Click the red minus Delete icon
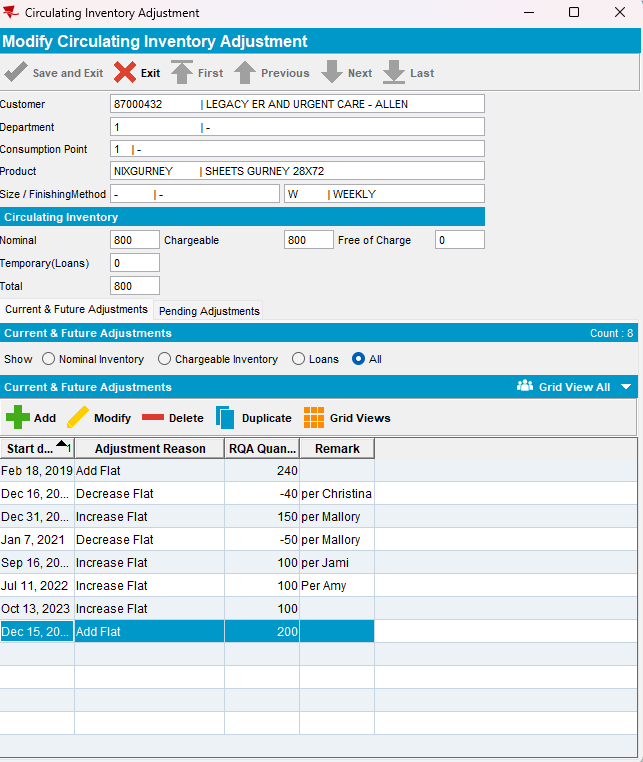 [x=153, y=418]
